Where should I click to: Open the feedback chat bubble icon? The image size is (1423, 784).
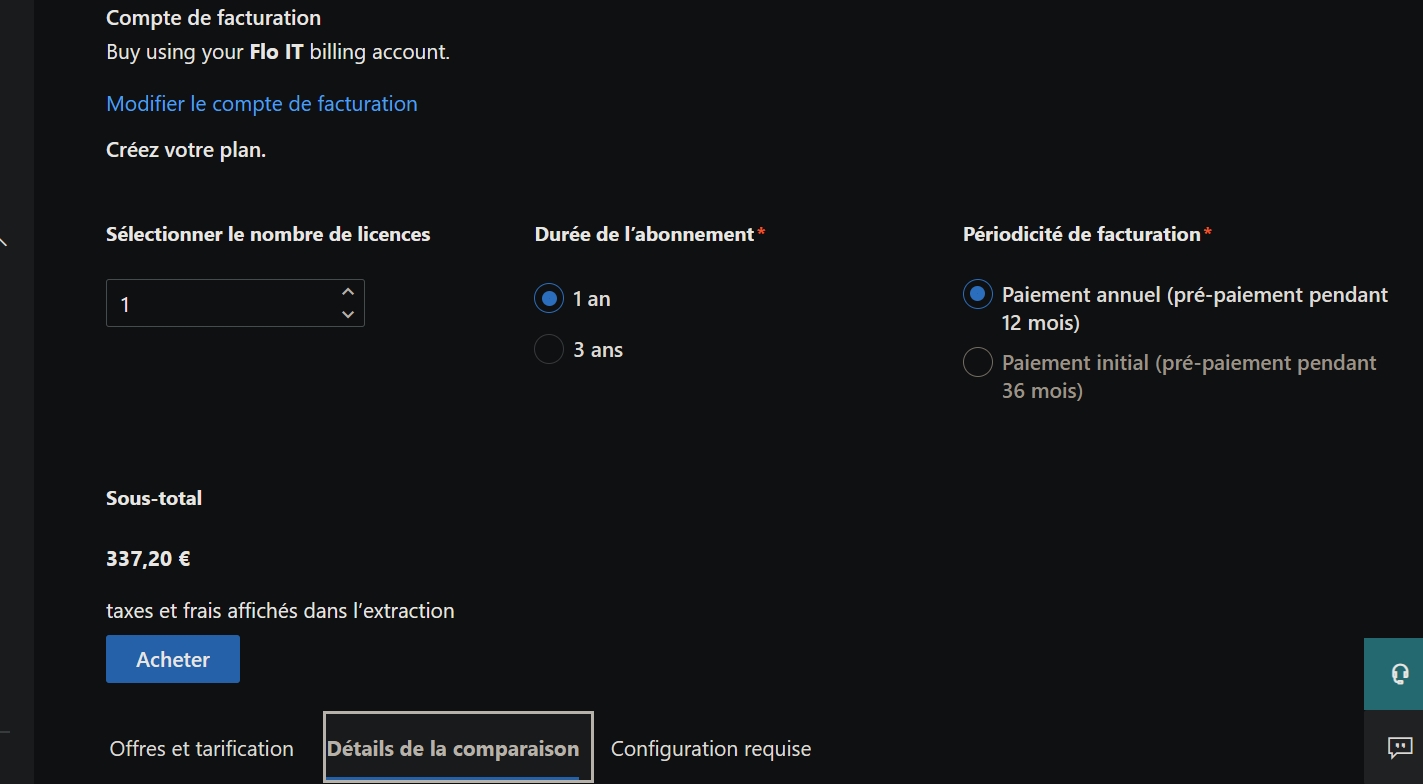click(x=1399, y=747)
